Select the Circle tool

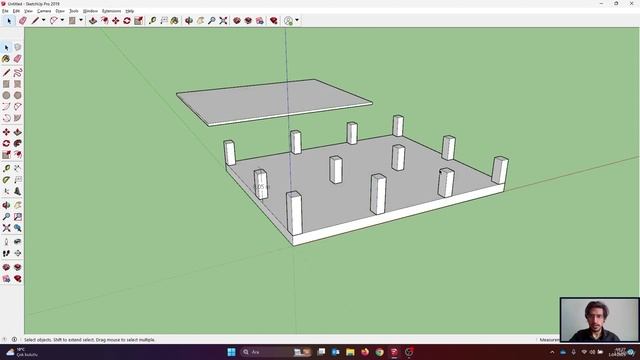6,95
